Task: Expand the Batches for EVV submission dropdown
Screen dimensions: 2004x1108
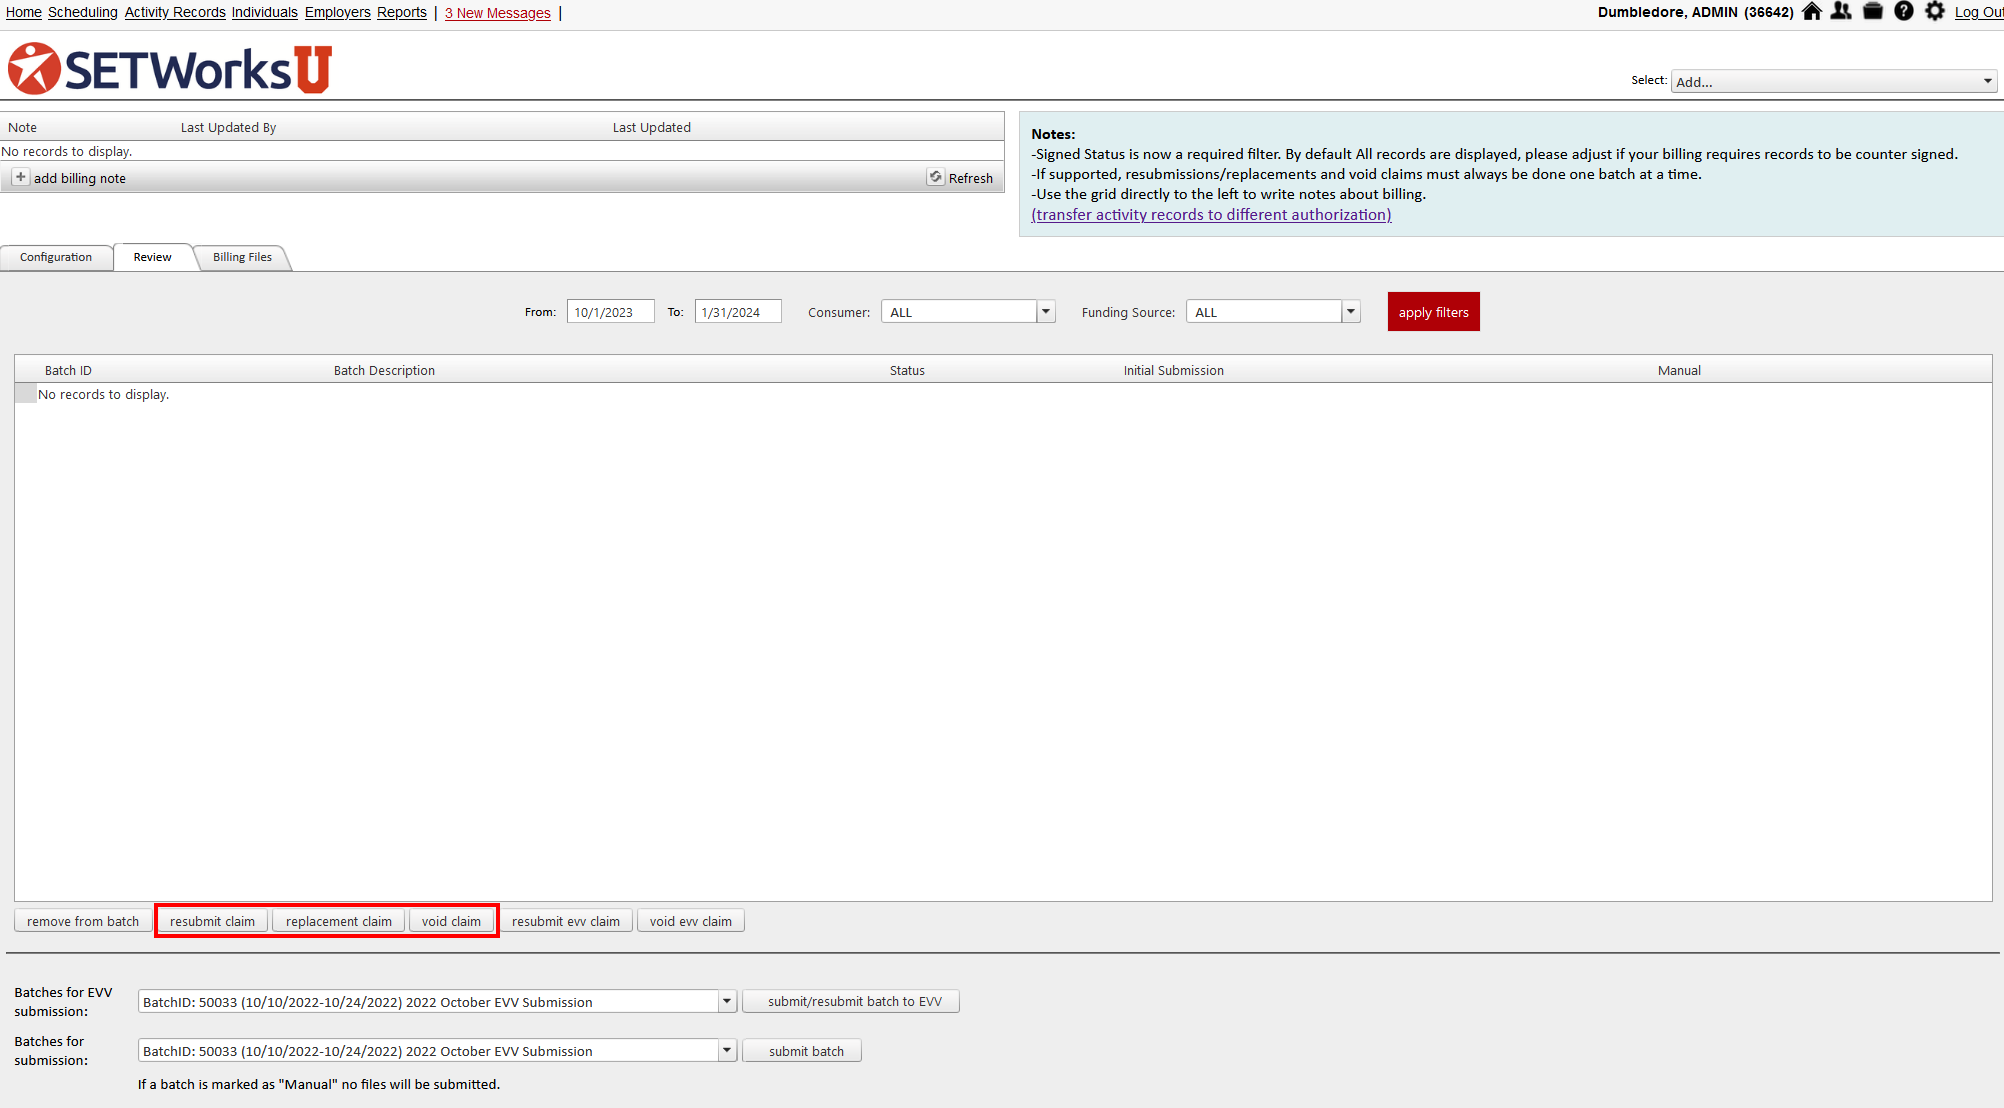Action: (727, 1001)
